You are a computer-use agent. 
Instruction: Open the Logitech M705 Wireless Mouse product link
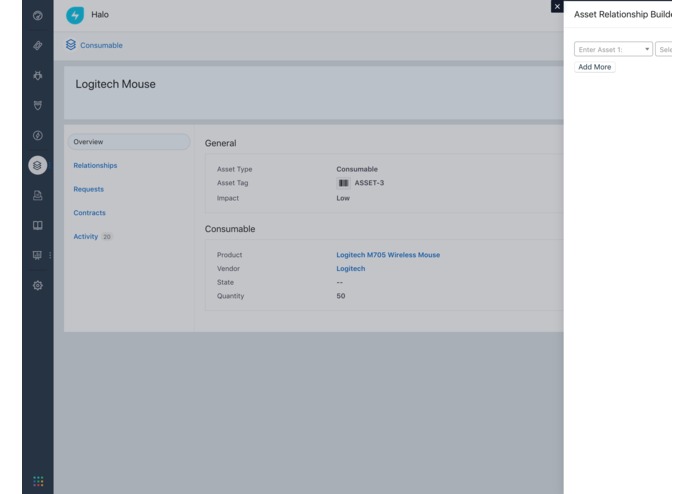click(388, 255)
